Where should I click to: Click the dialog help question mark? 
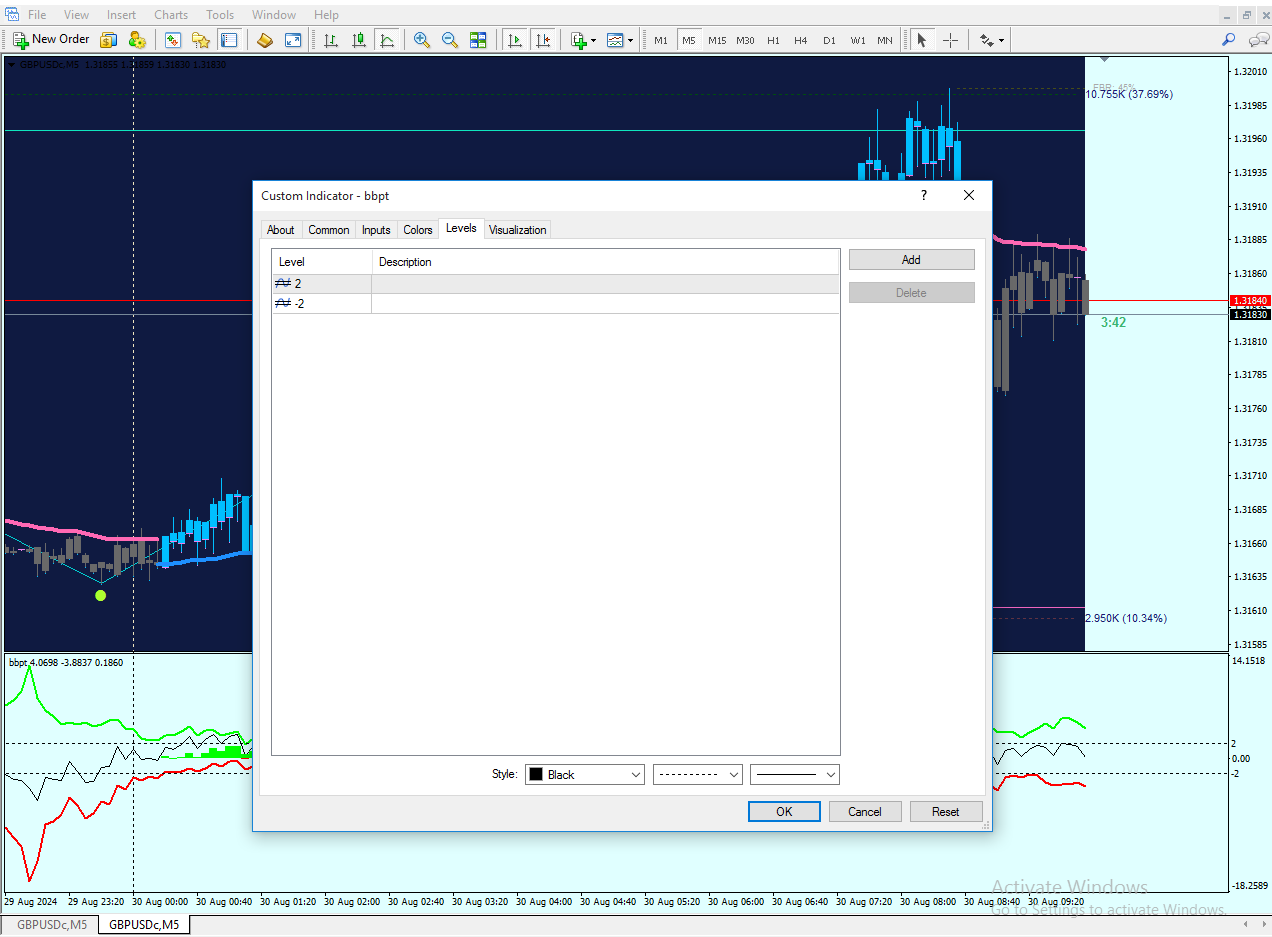[x=923, y=196]
